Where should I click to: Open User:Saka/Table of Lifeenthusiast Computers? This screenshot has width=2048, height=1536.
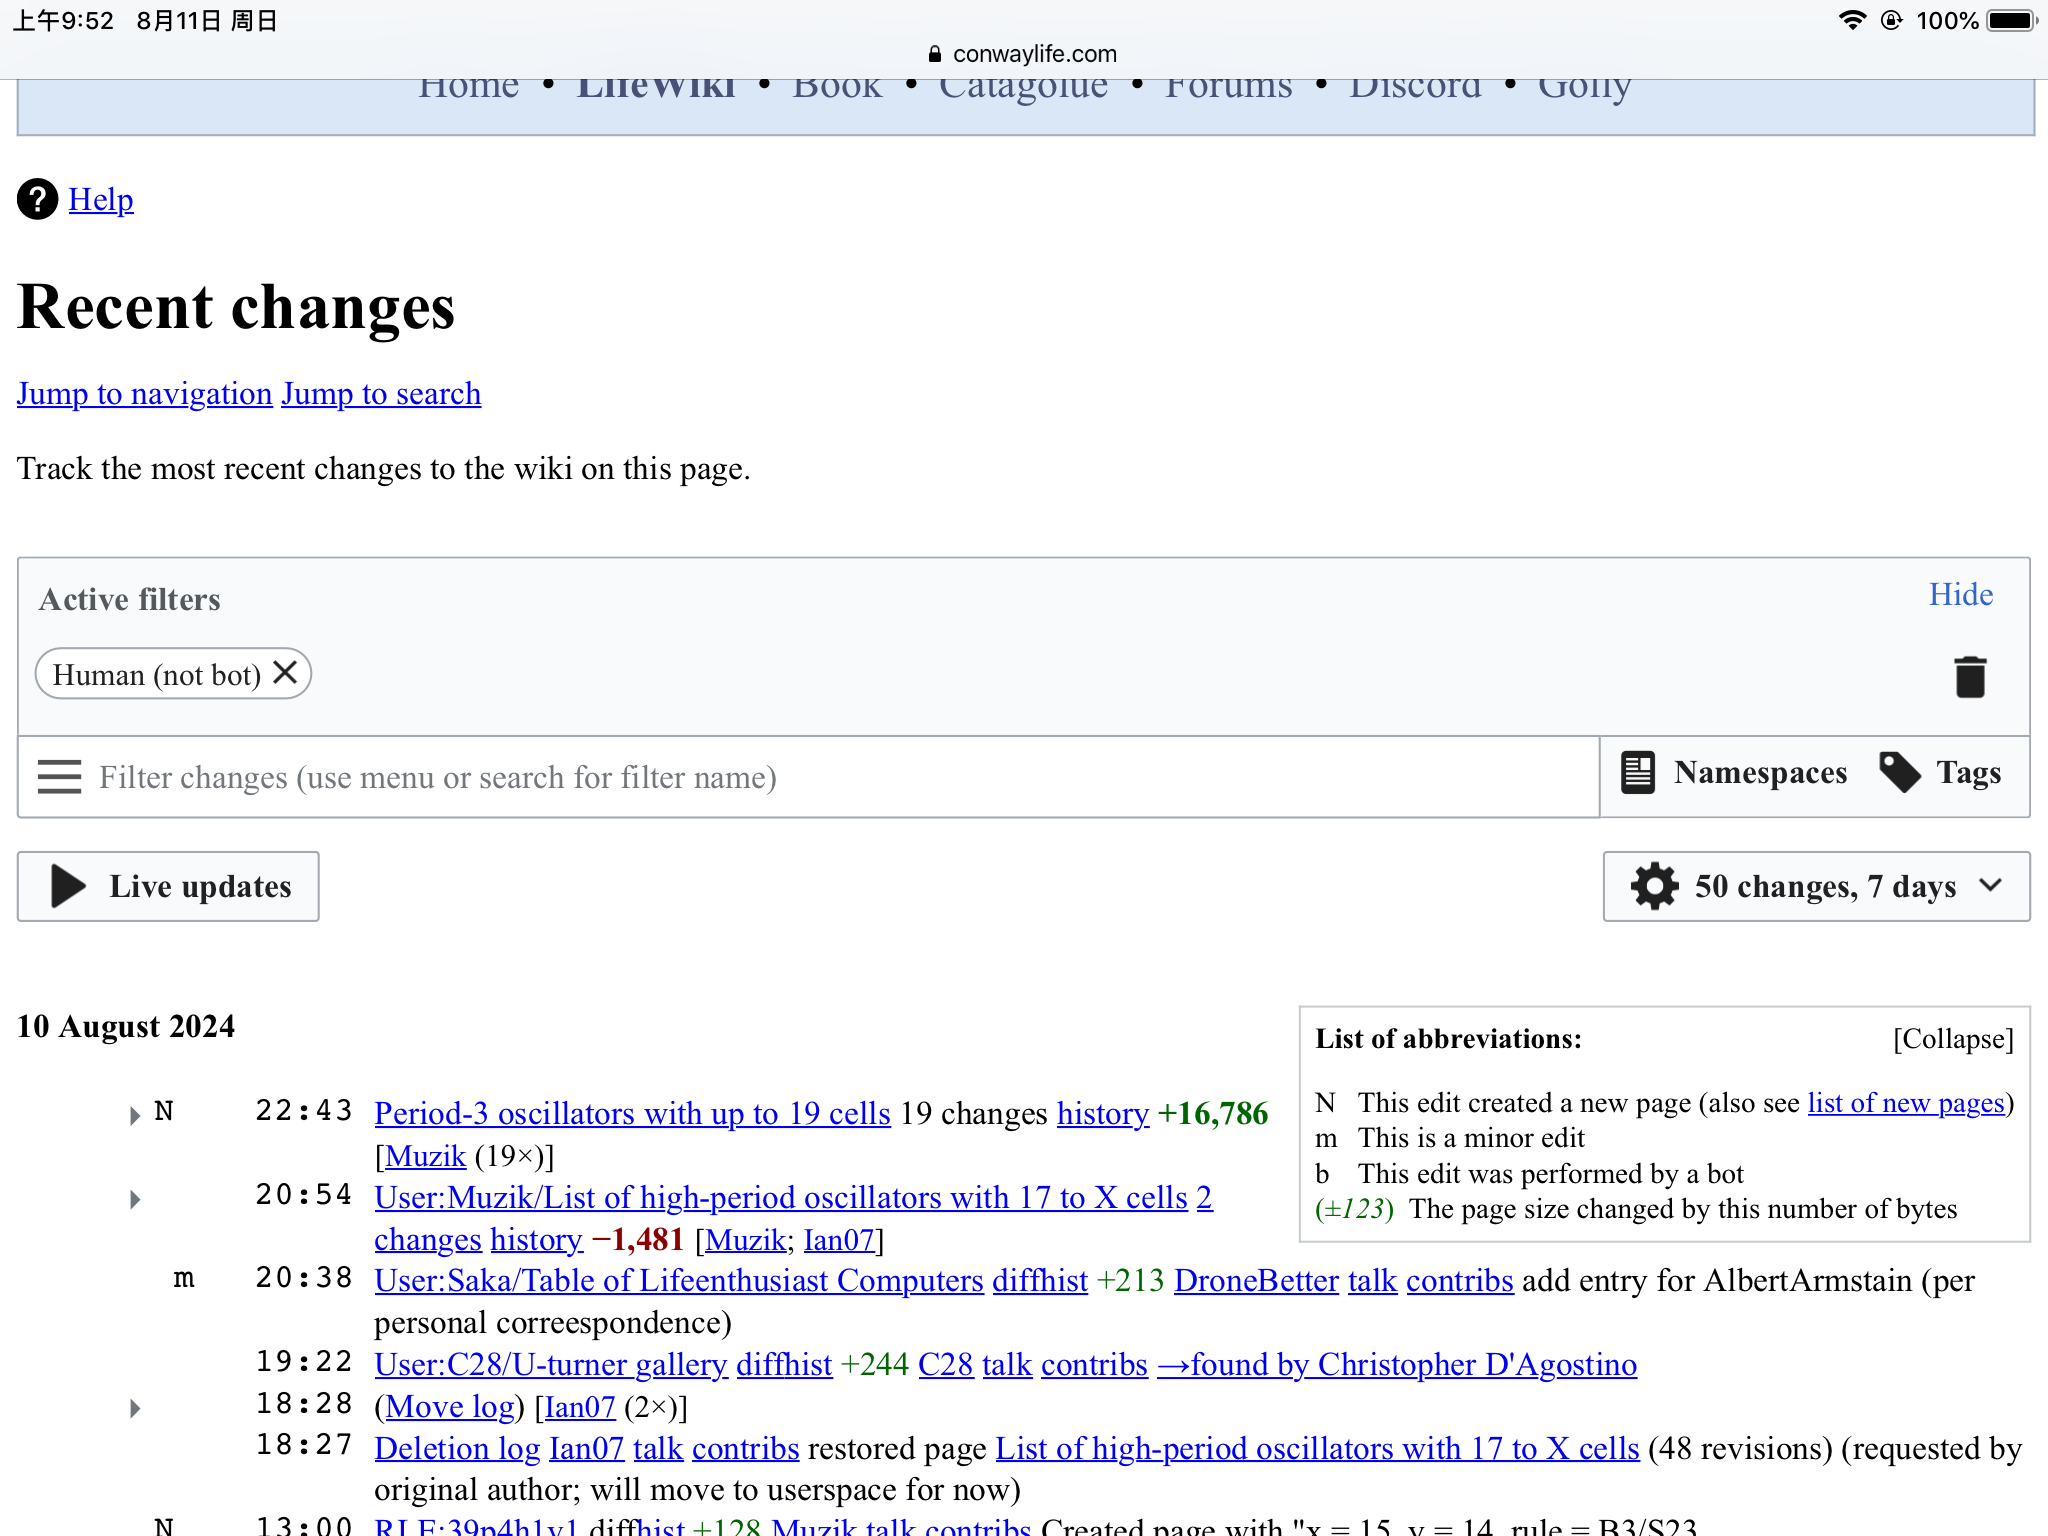click(x=679, y=1280)
